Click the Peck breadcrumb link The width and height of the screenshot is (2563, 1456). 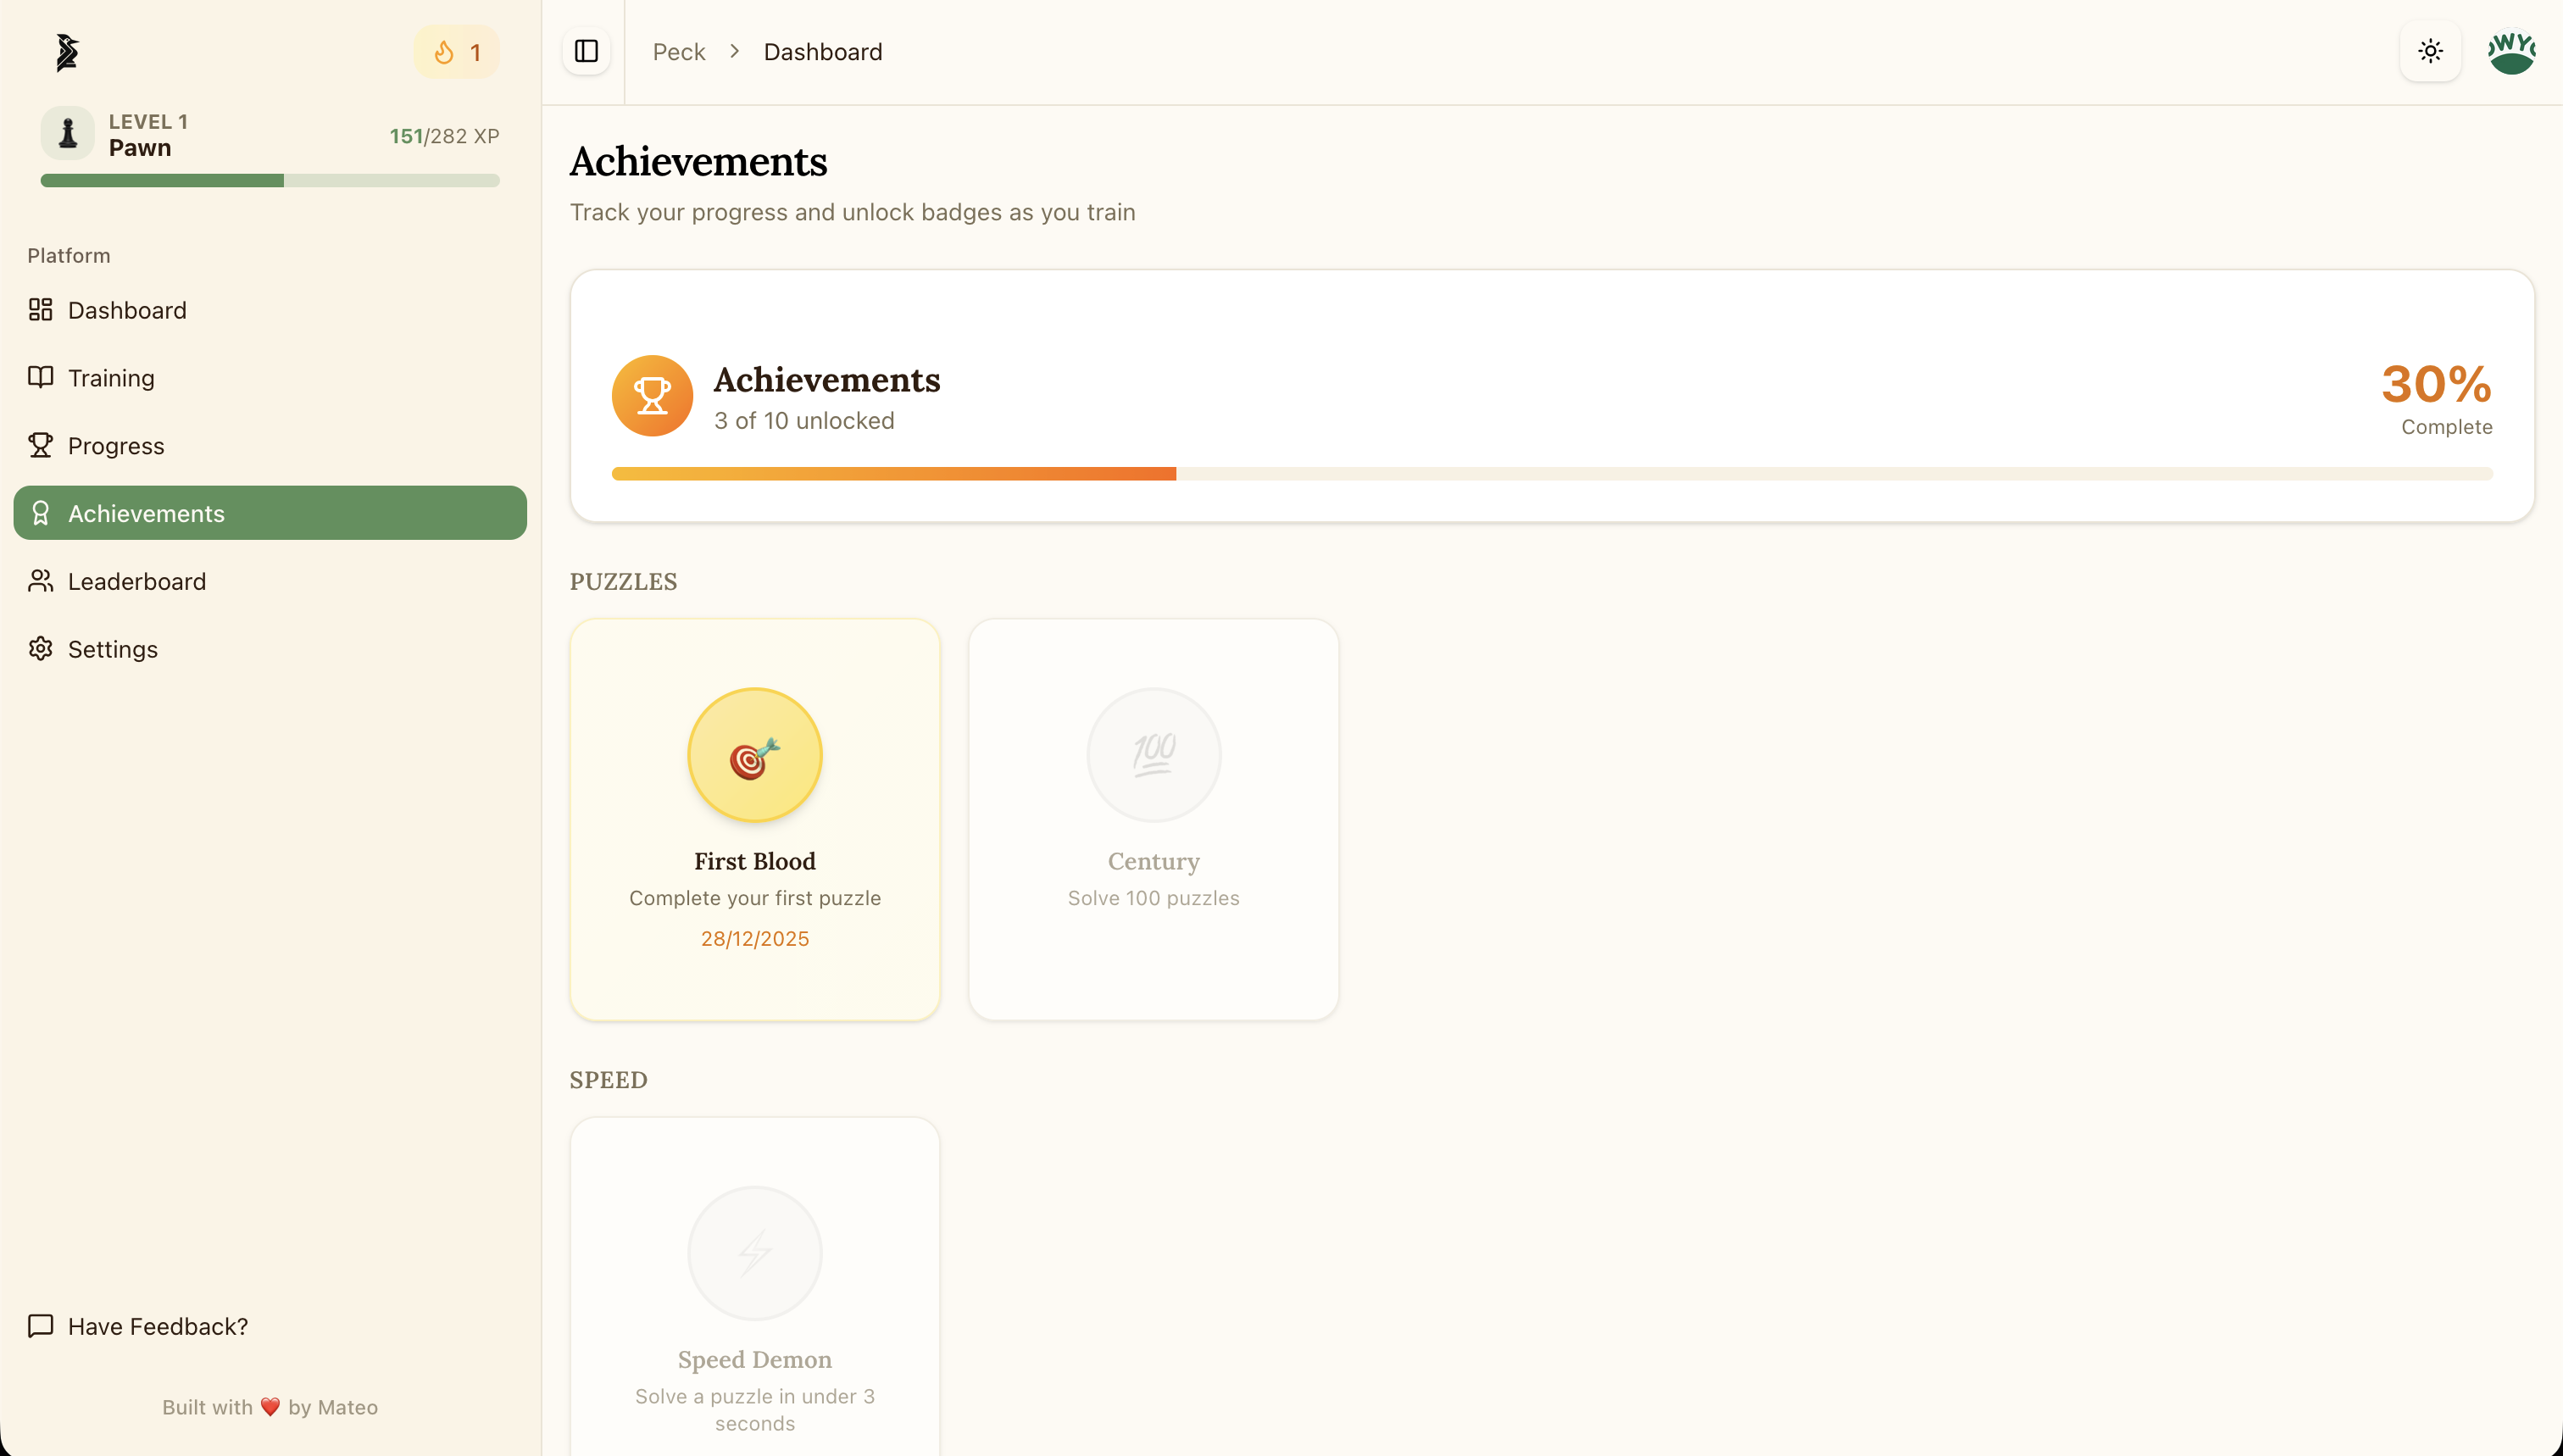pos(678,52)
